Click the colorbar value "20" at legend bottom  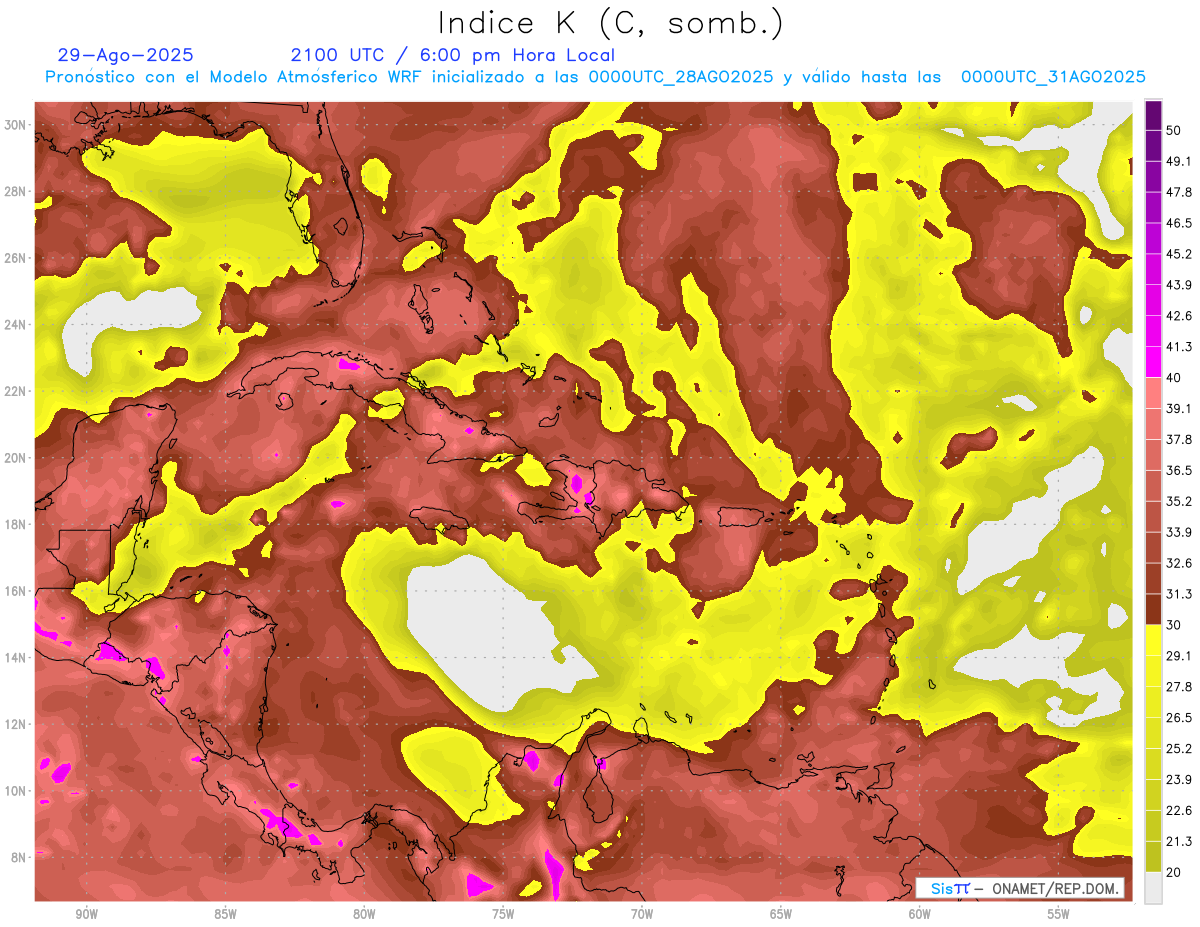[x=1174, y=872]
